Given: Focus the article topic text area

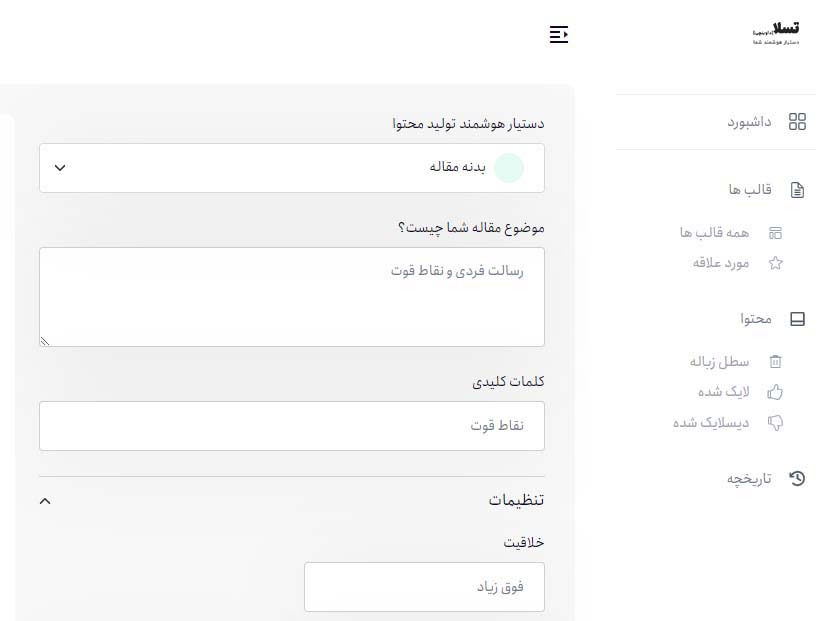Looking at the screenshot, I should click(292, 297).
